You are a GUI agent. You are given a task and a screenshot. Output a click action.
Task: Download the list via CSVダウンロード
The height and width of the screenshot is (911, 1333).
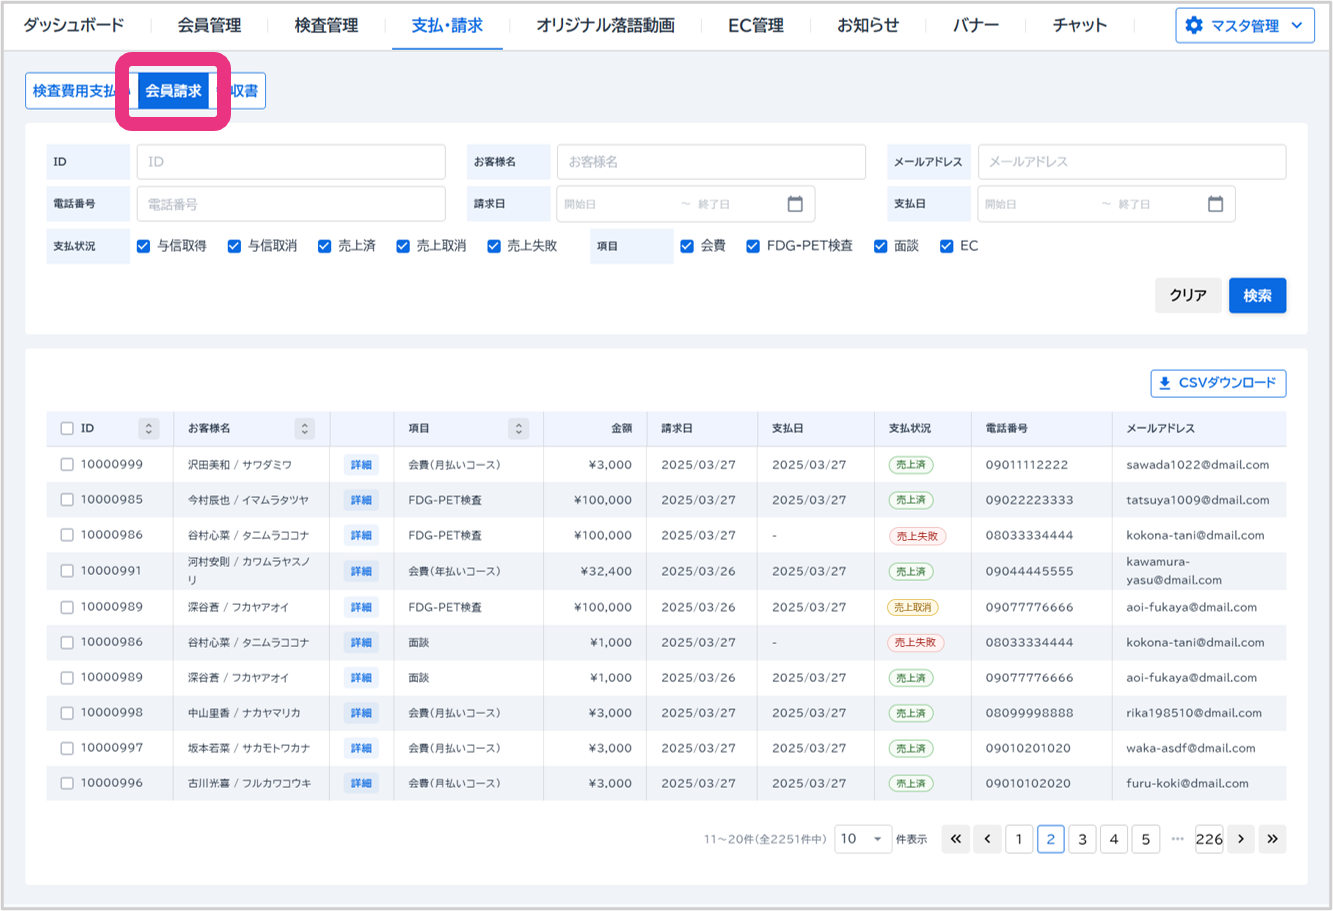pos(1218,383)
